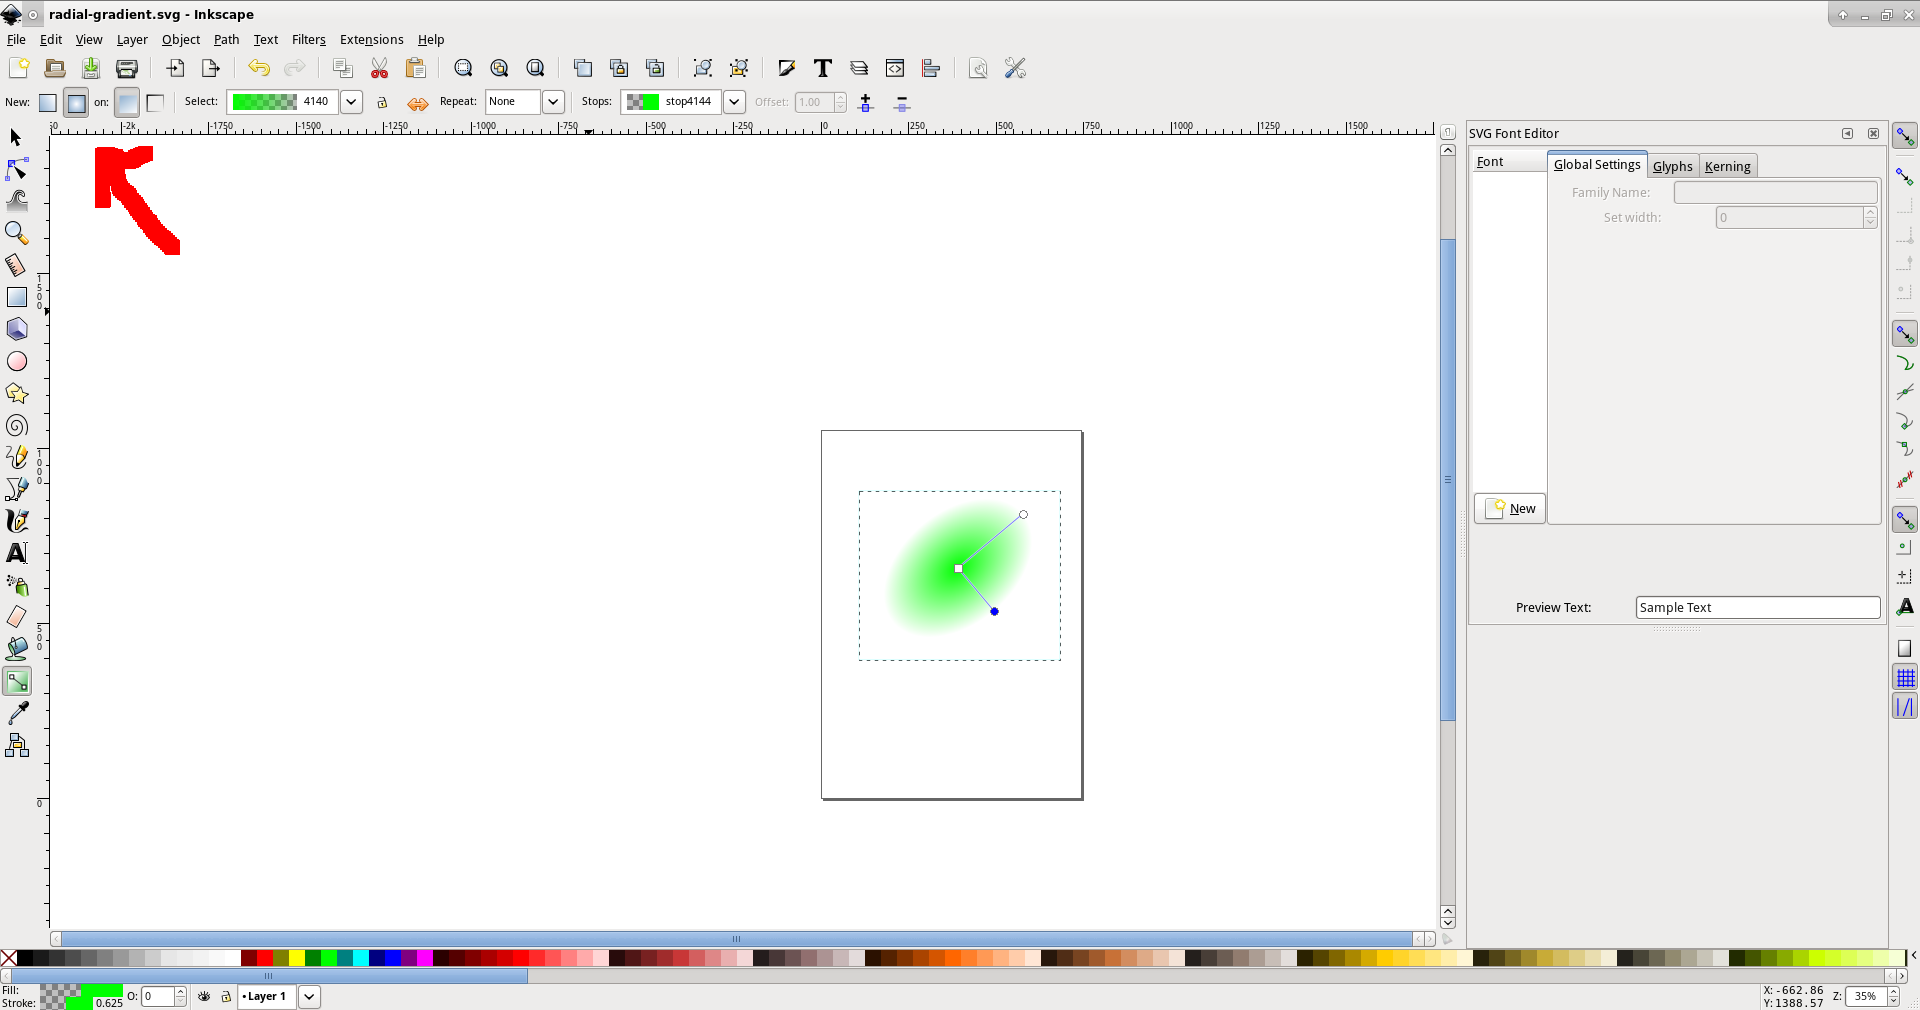The image size is (1920, 1010).
Task: Select the Calligraphy tool
Action: [x=17, y=521]
